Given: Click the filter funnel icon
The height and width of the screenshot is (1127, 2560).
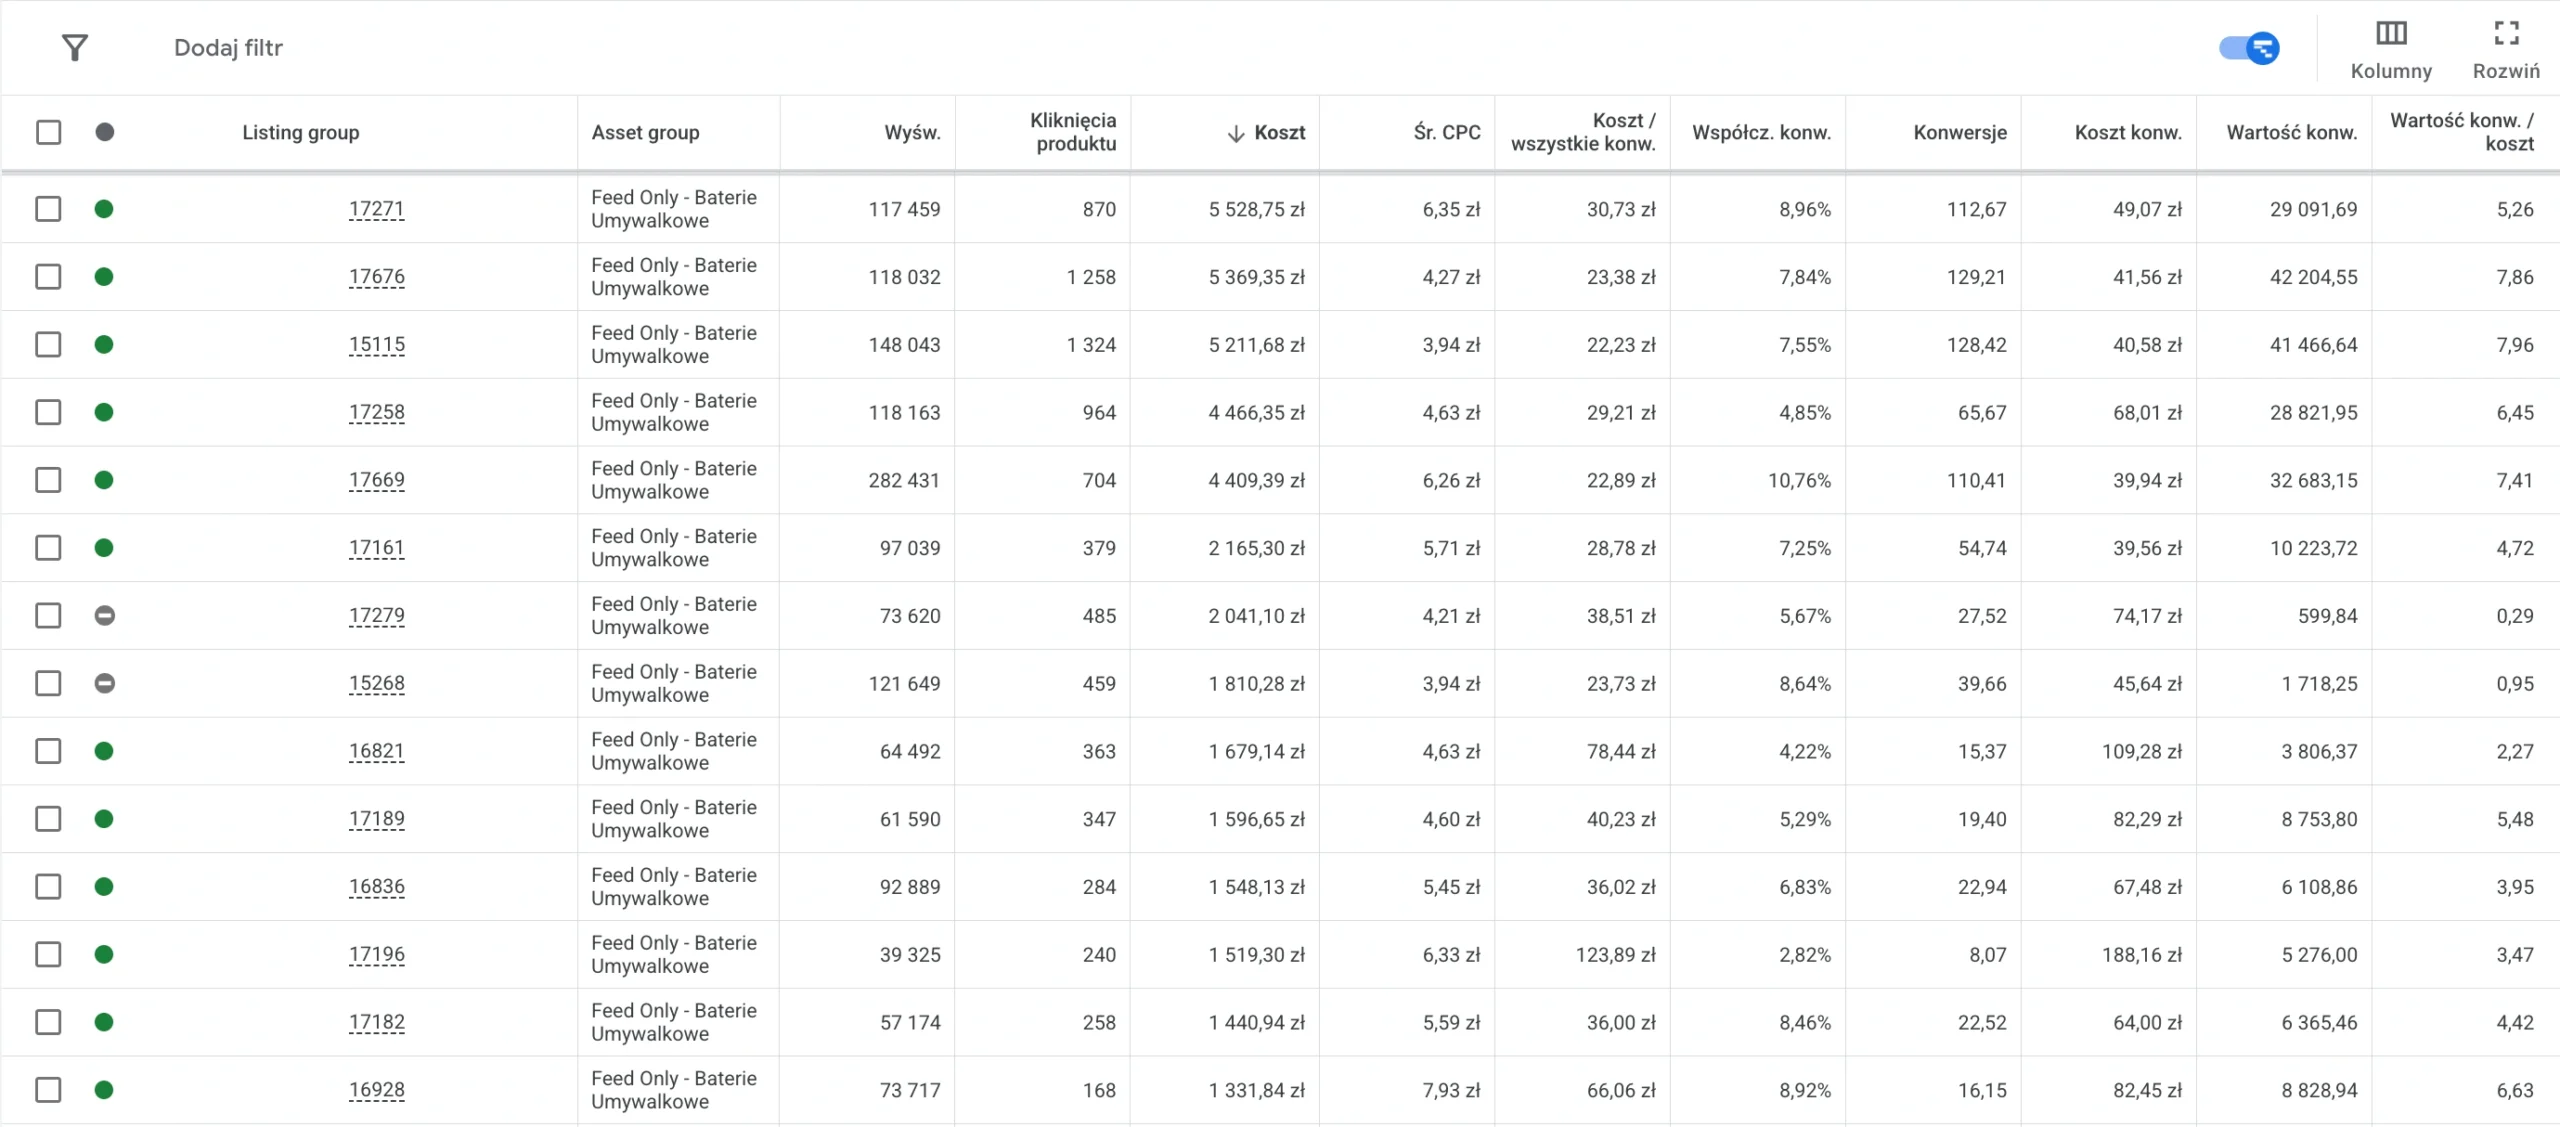Looking at the screenshot, I should coord(74,48).
